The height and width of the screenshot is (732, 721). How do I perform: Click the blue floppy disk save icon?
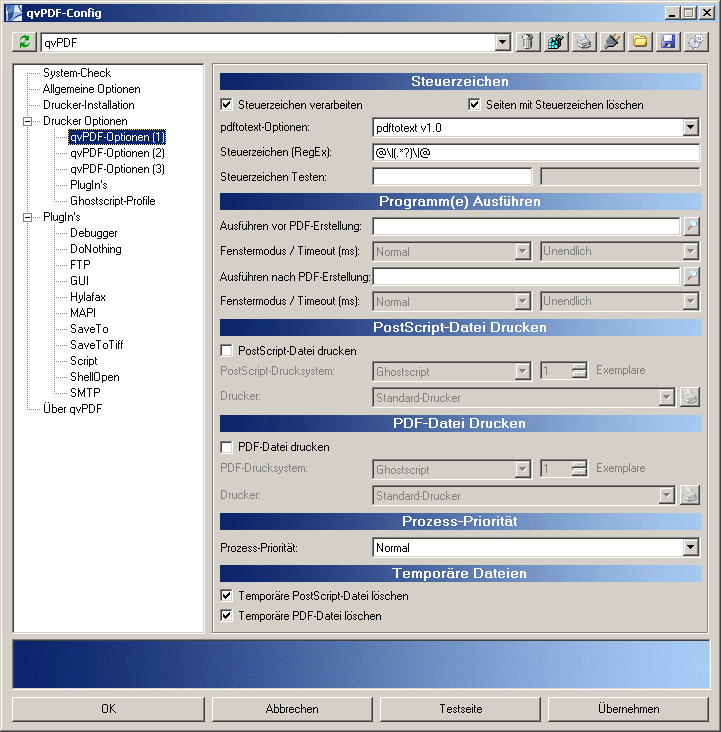tap(668, 42)
